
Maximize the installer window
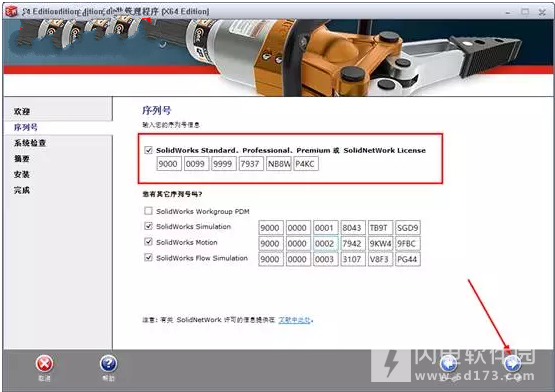tap(525, 12)
